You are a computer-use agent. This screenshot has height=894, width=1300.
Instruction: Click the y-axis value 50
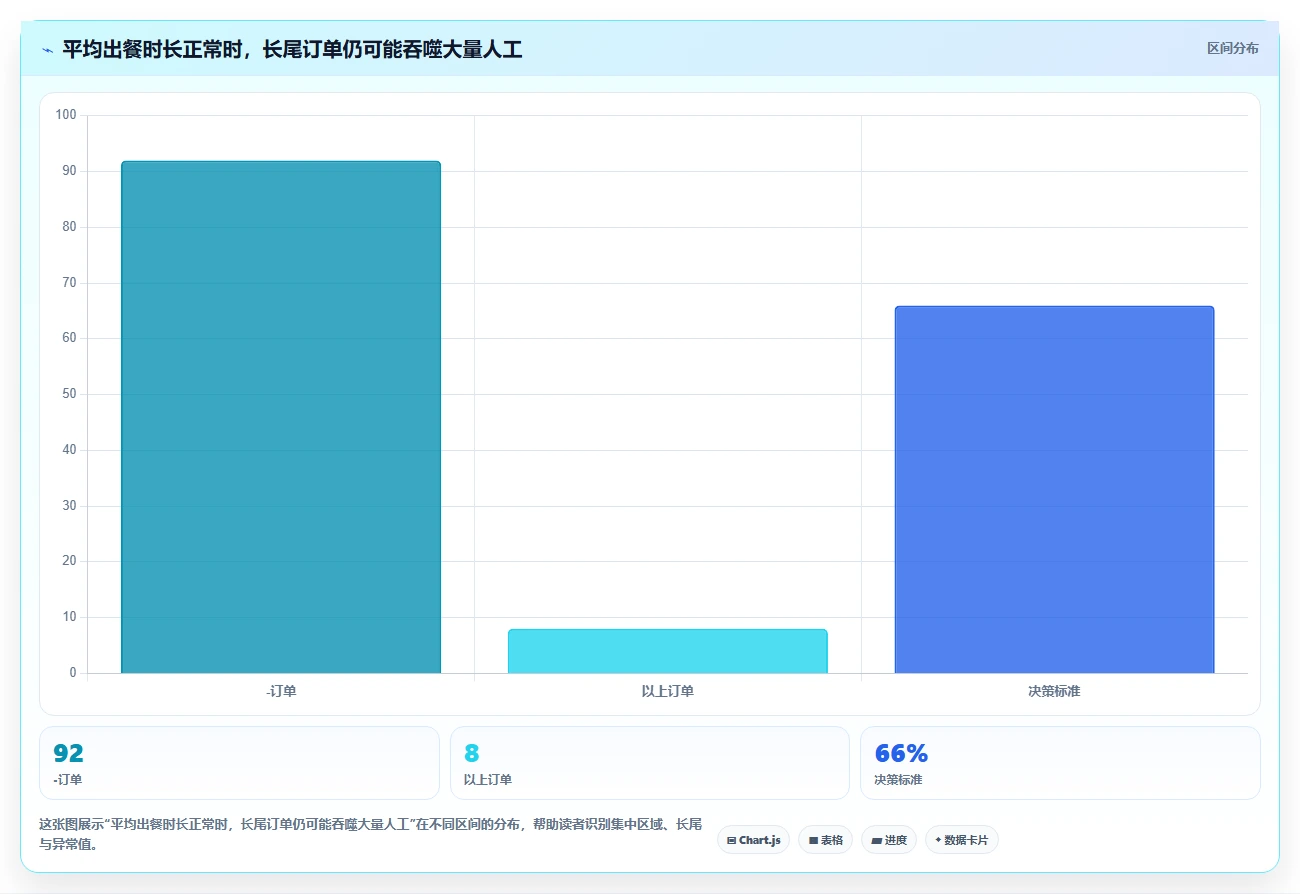point(69,394)
